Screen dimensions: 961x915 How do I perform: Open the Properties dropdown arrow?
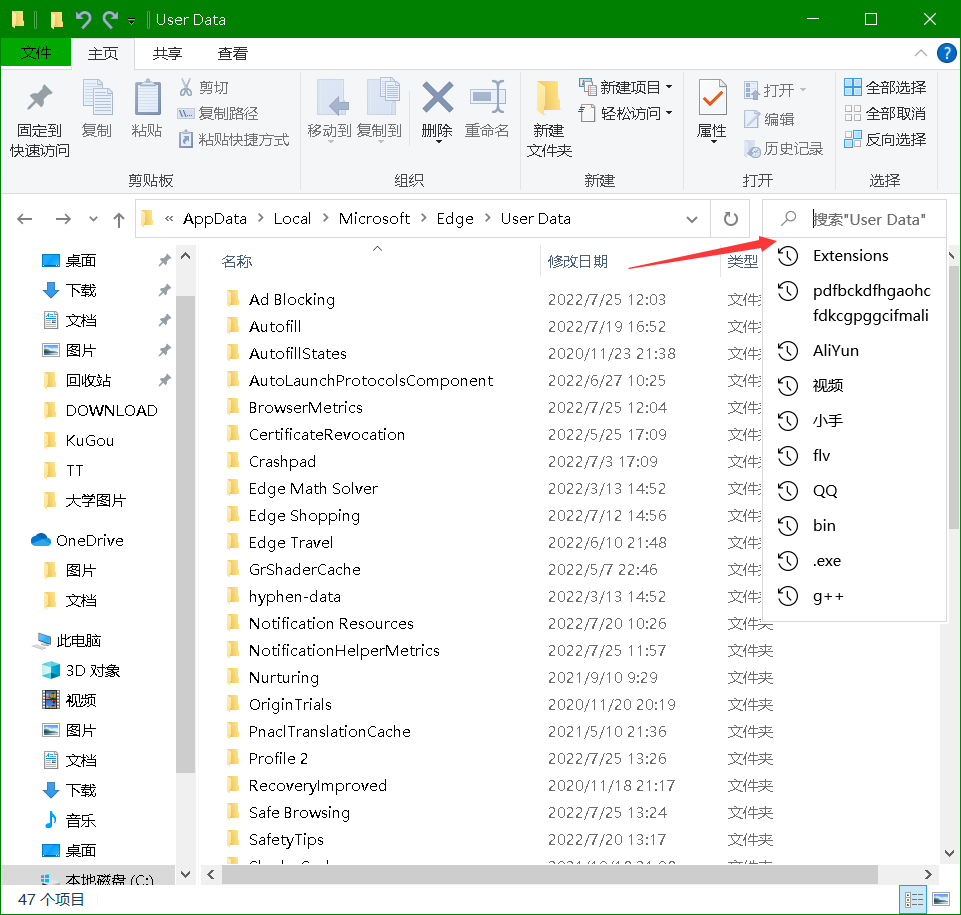click(713, 142)
